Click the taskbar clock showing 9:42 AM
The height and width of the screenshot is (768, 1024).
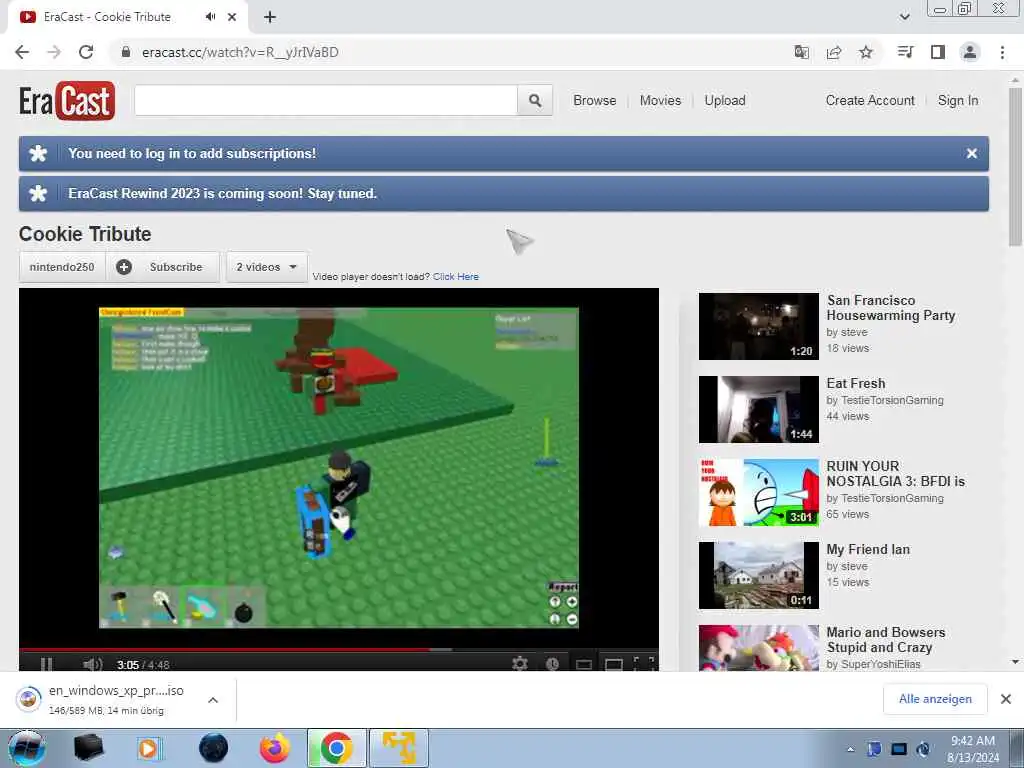[x=973, y=749]
